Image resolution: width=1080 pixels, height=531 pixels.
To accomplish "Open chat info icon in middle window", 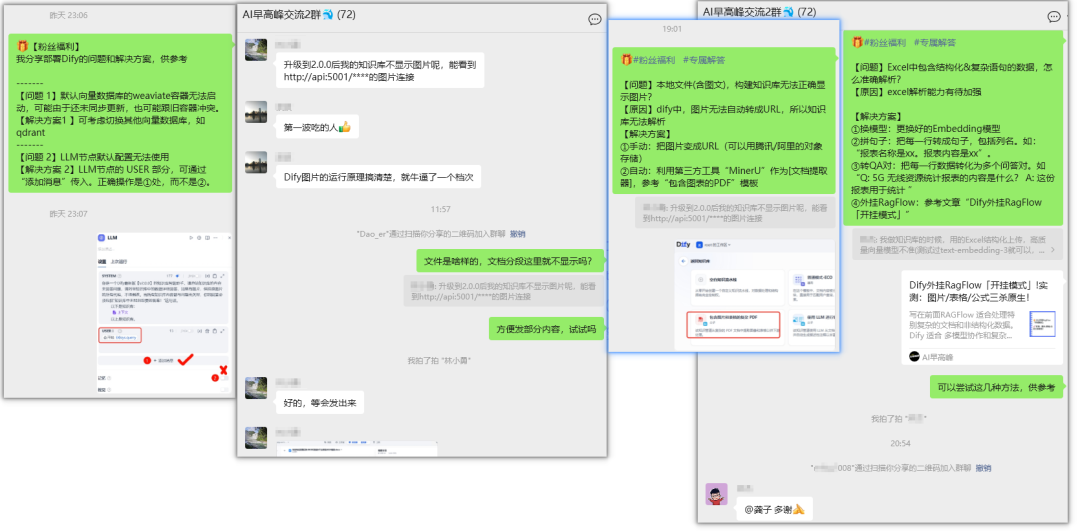I will pyautogui.click(x=595, y=19).
